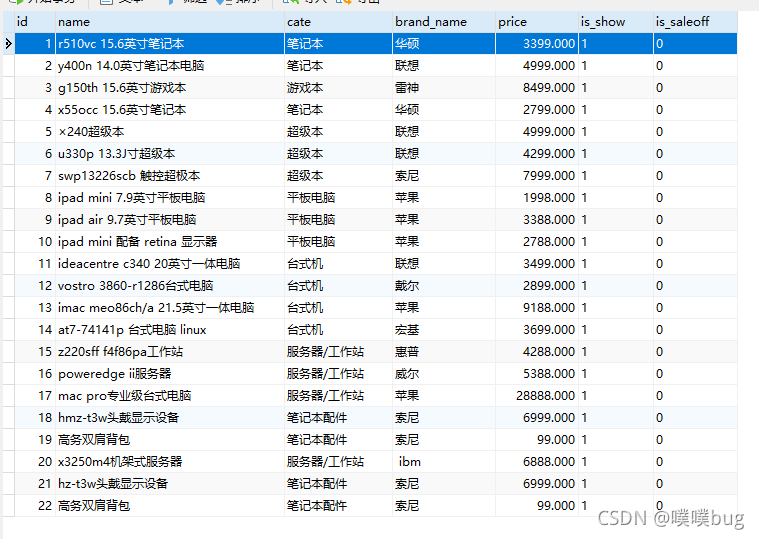Click the price cell 1998.000
This screenshot has height=539, width=759.
click(536, 198)
